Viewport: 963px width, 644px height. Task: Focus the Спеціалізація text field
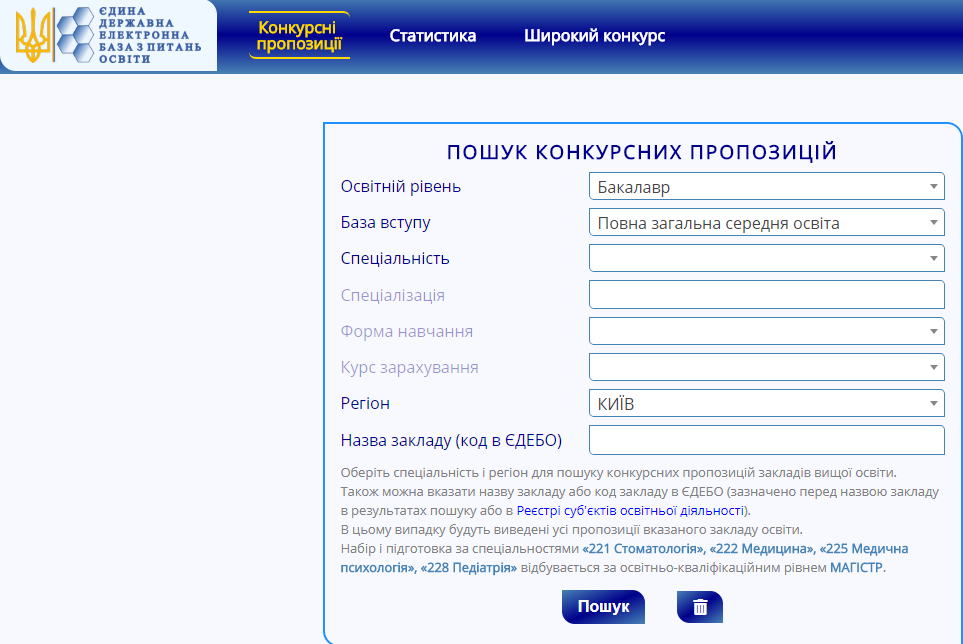point(766,294)
